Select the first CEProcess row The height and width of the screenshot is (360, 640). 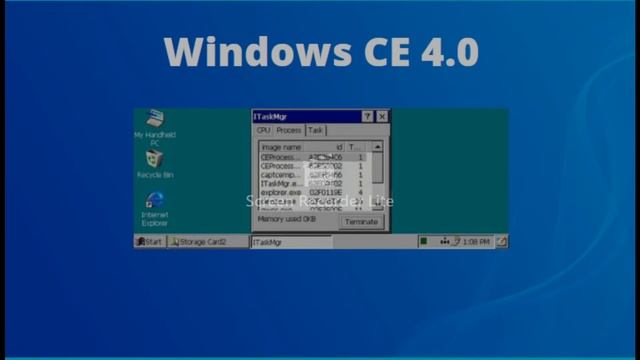tap(312, 157)
